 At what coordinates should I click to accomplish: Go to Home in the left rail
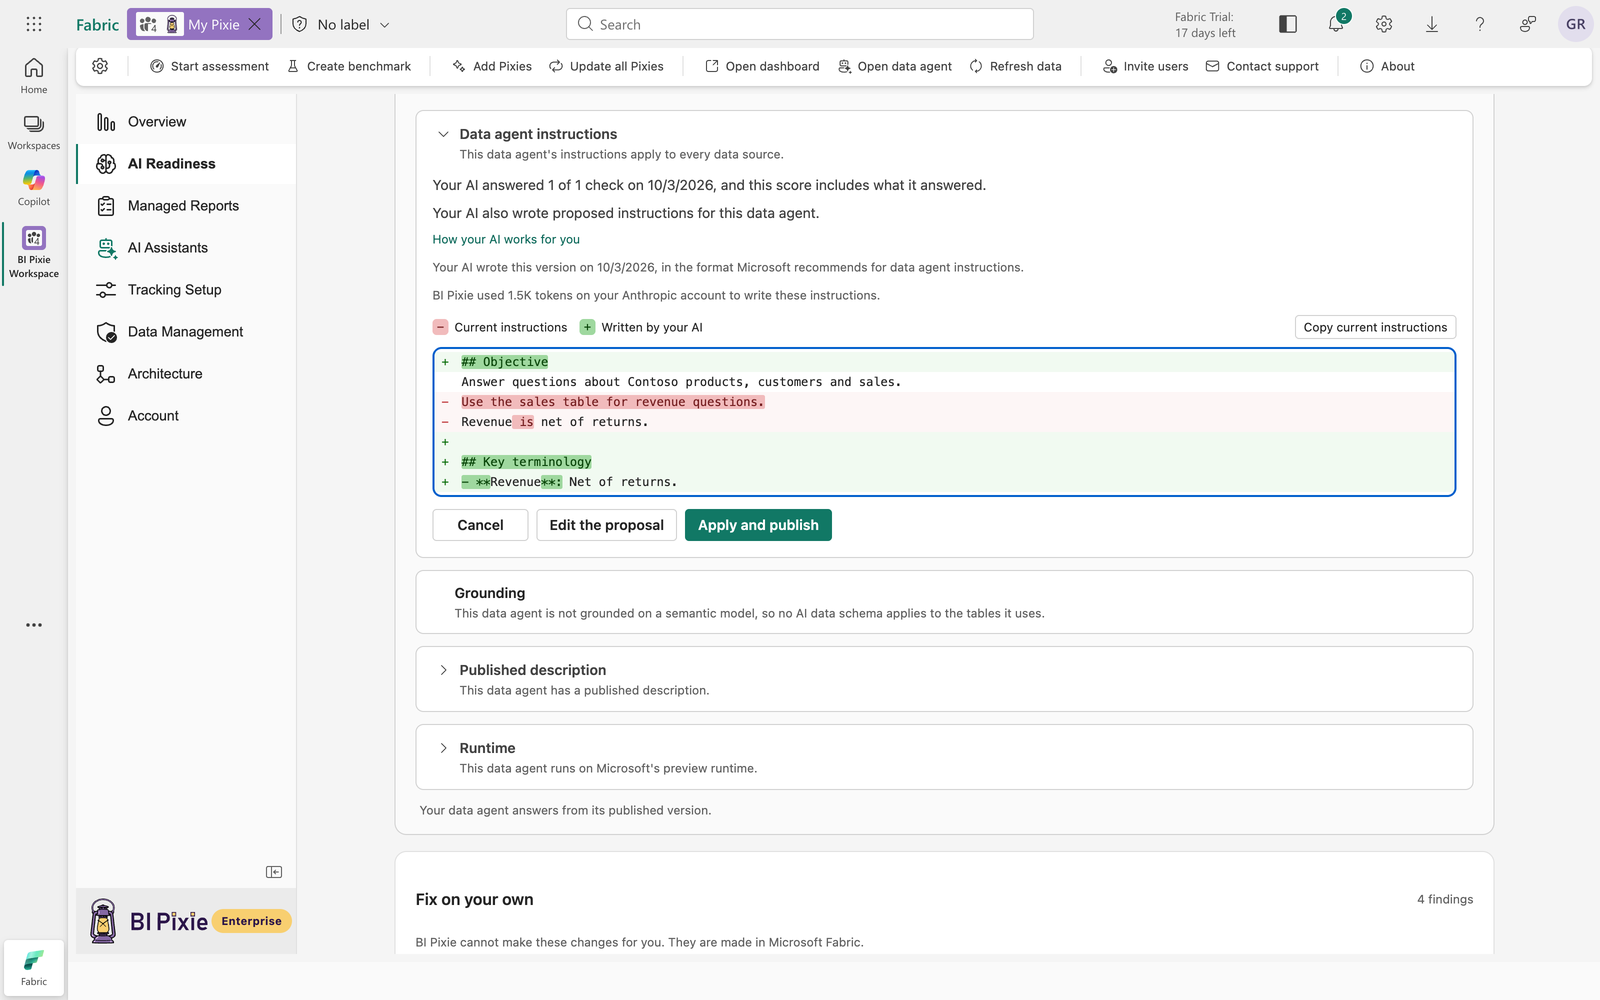34,75
